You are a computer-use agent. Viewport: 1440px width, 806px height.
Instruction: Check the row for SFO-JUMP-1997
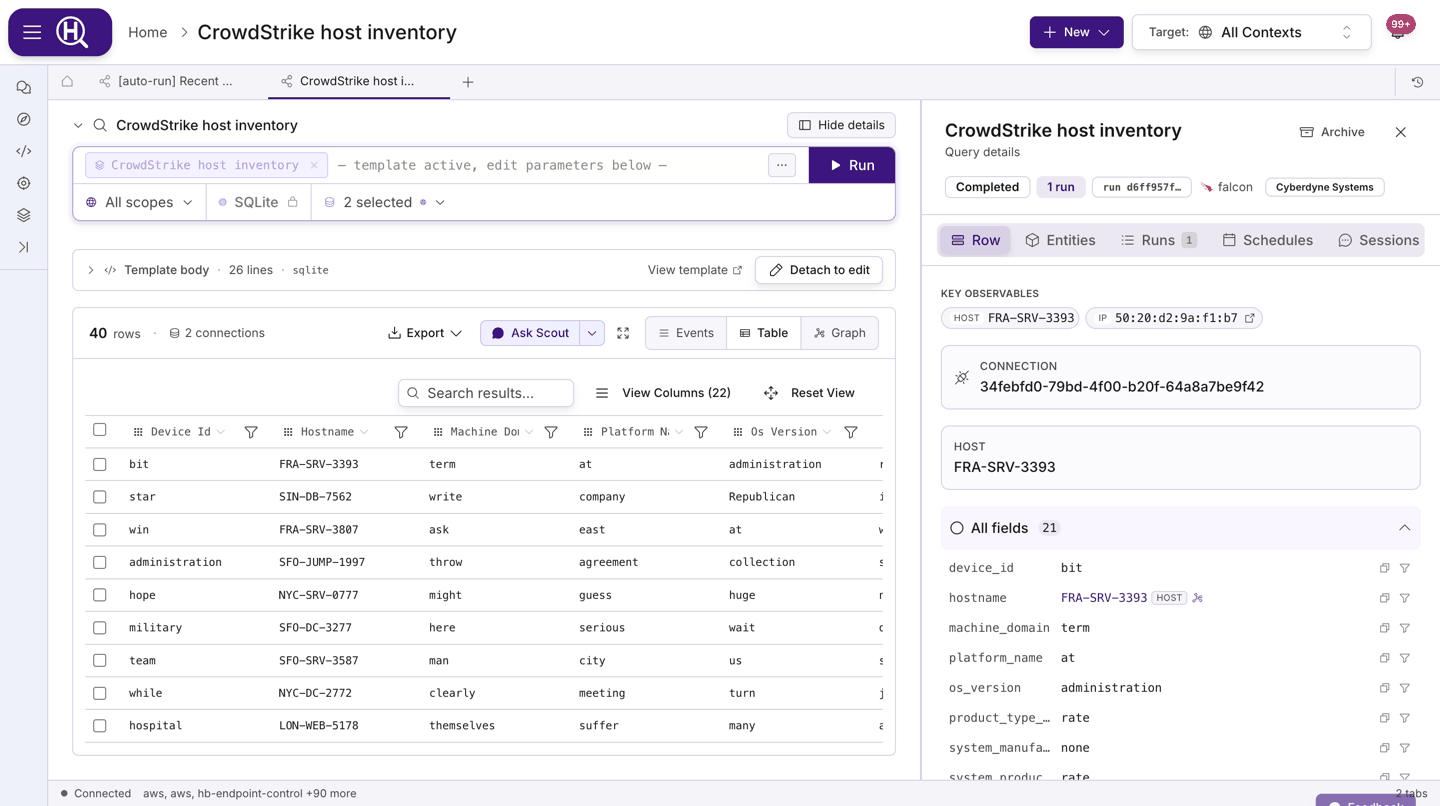click(x=99, y=562)
